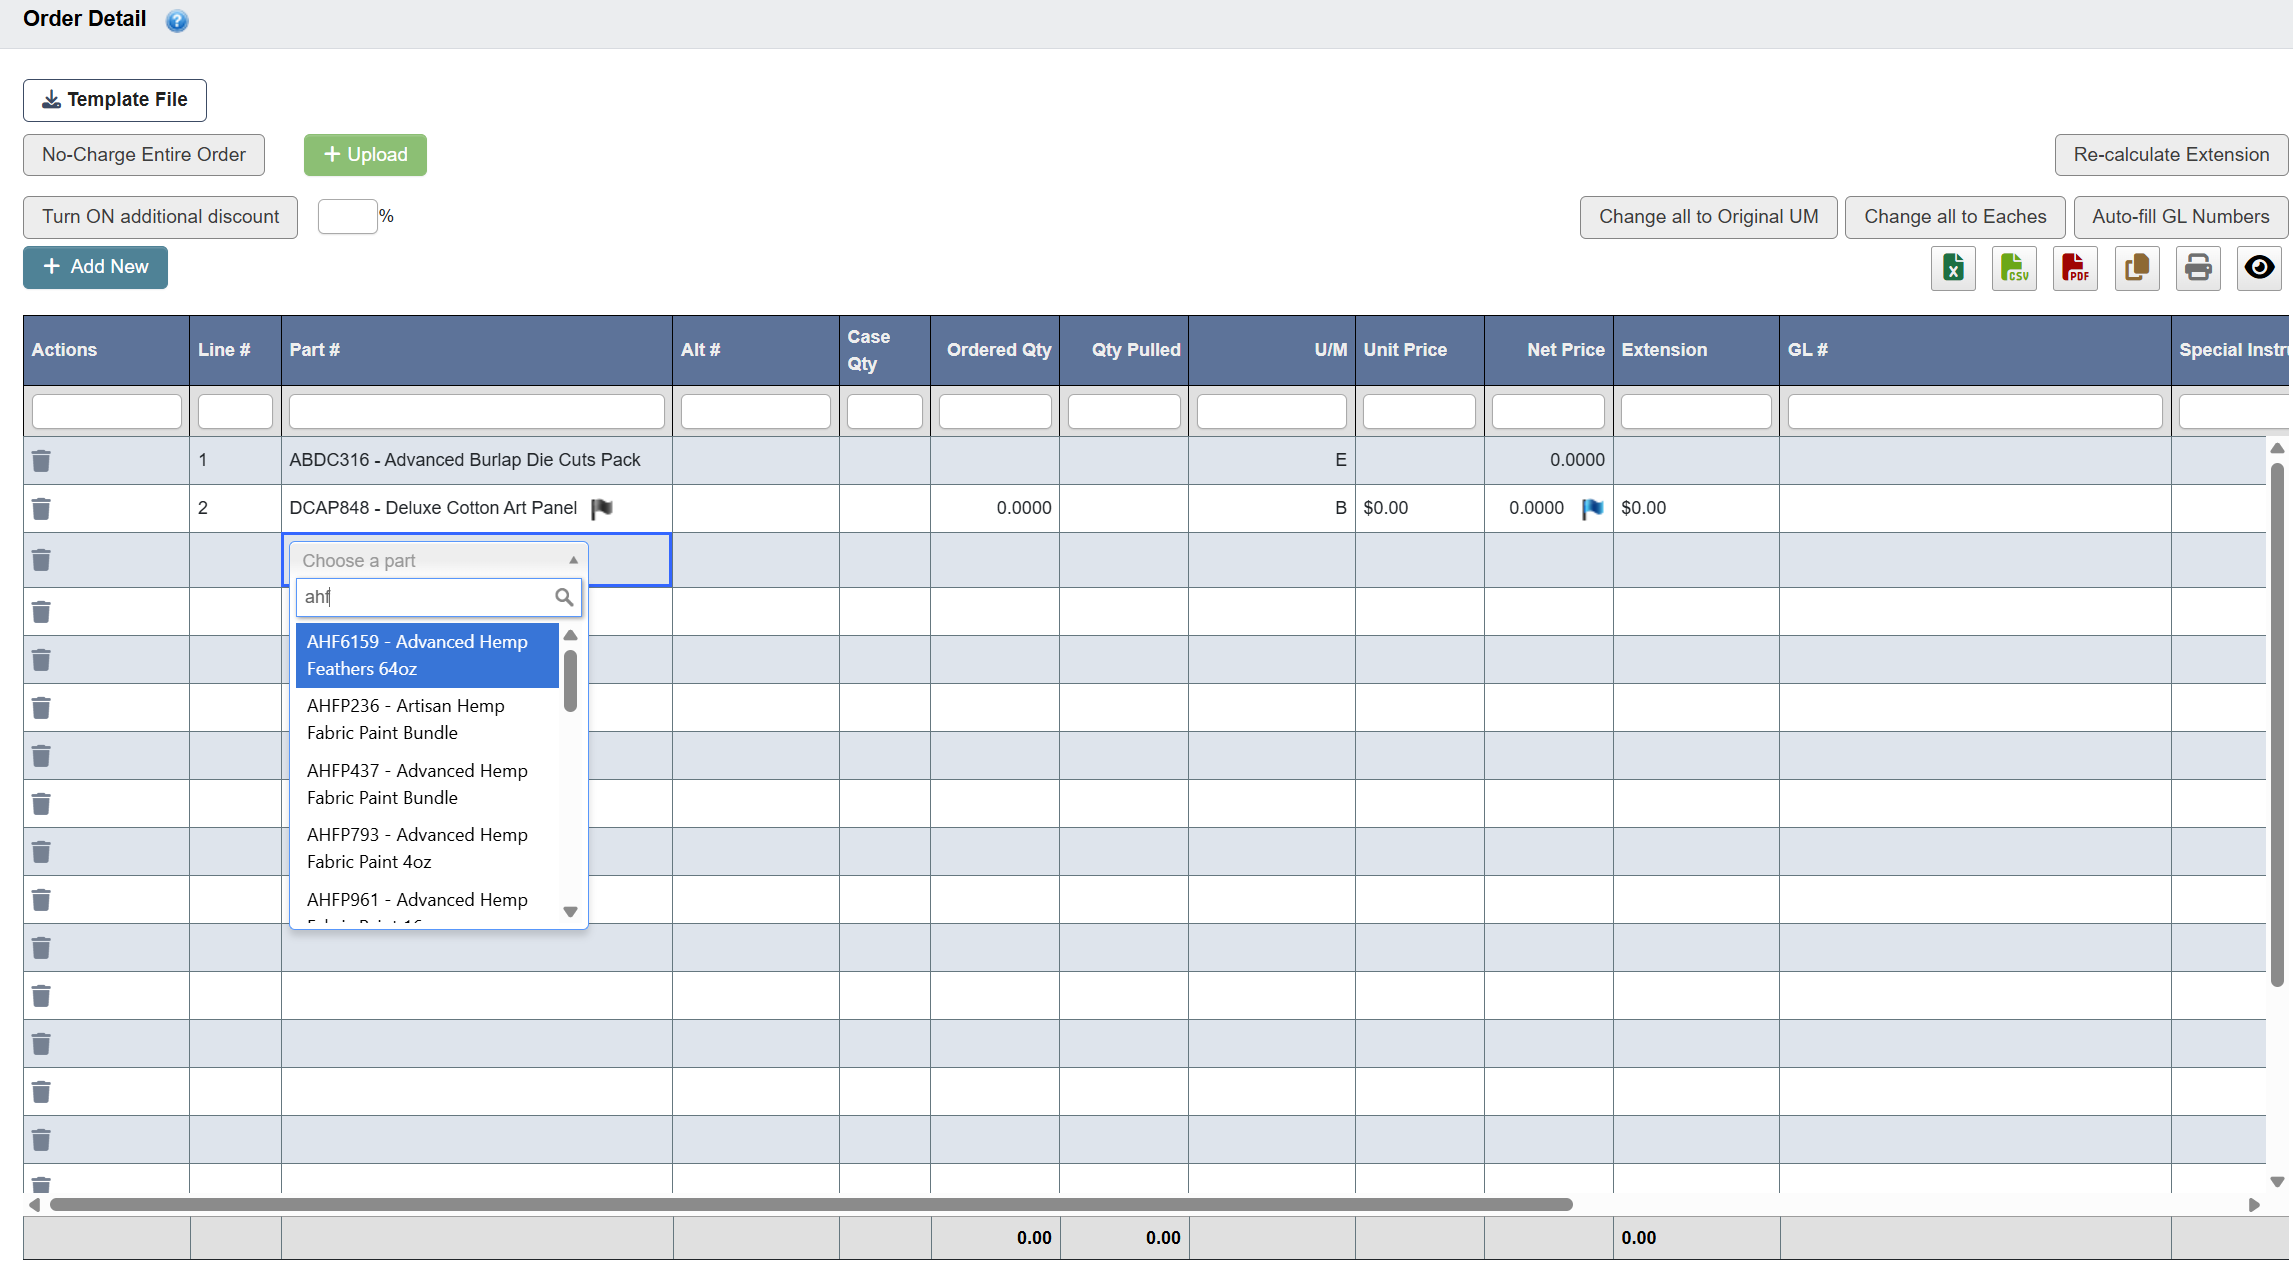
Task: Toggle column visibility eye icon
Action: 2258,268
